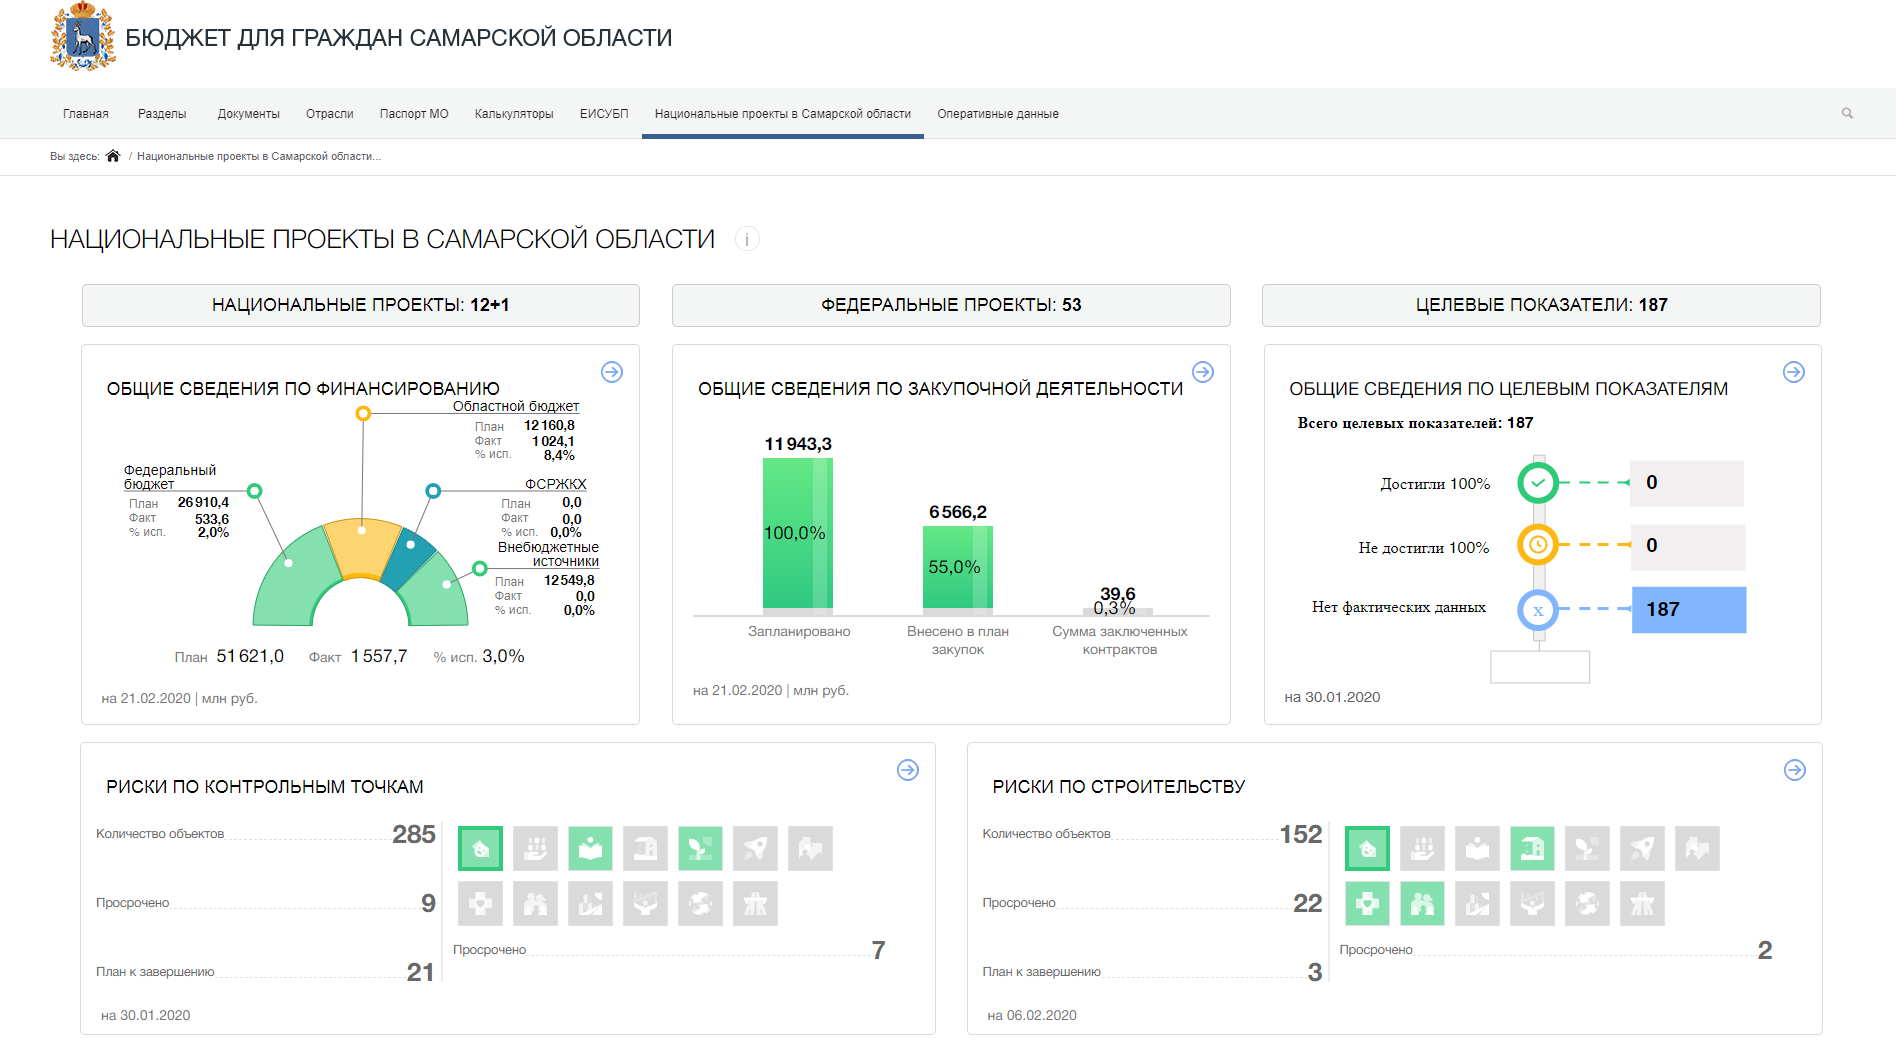
Task: Click the Сумма заключенных контрактов label
Action: [1120, 640]
